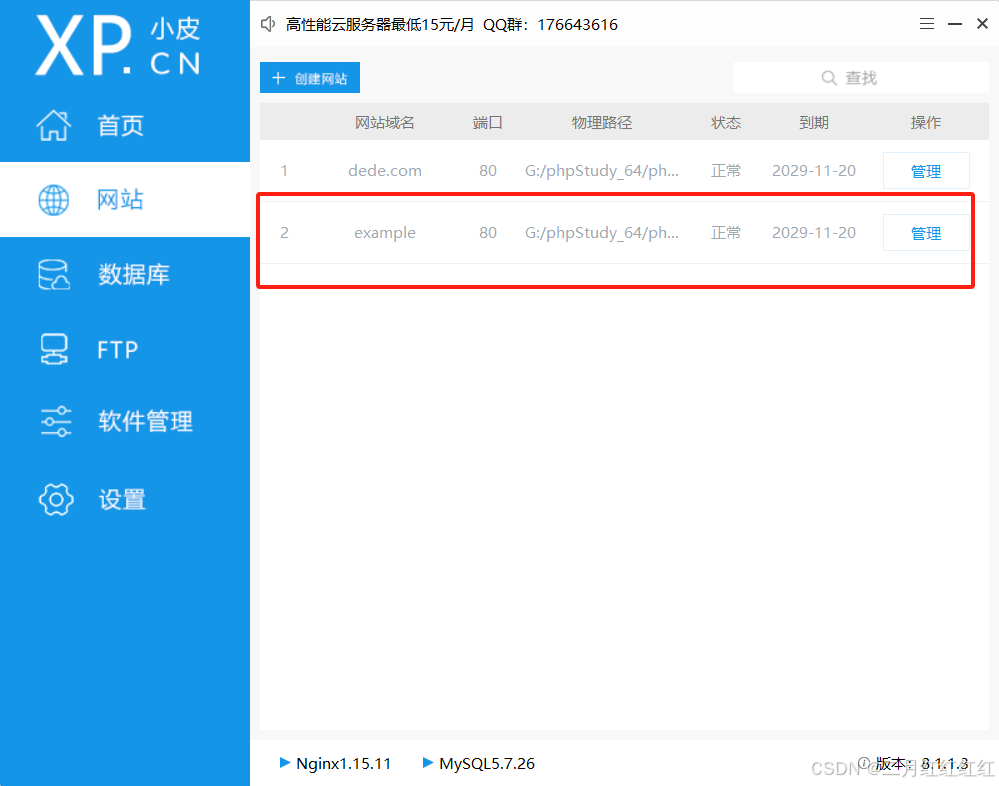The width and height of the screenshot is (999, 786).
Task: Open the hamburger menu icon in title bar
Action: click(927, 24)
